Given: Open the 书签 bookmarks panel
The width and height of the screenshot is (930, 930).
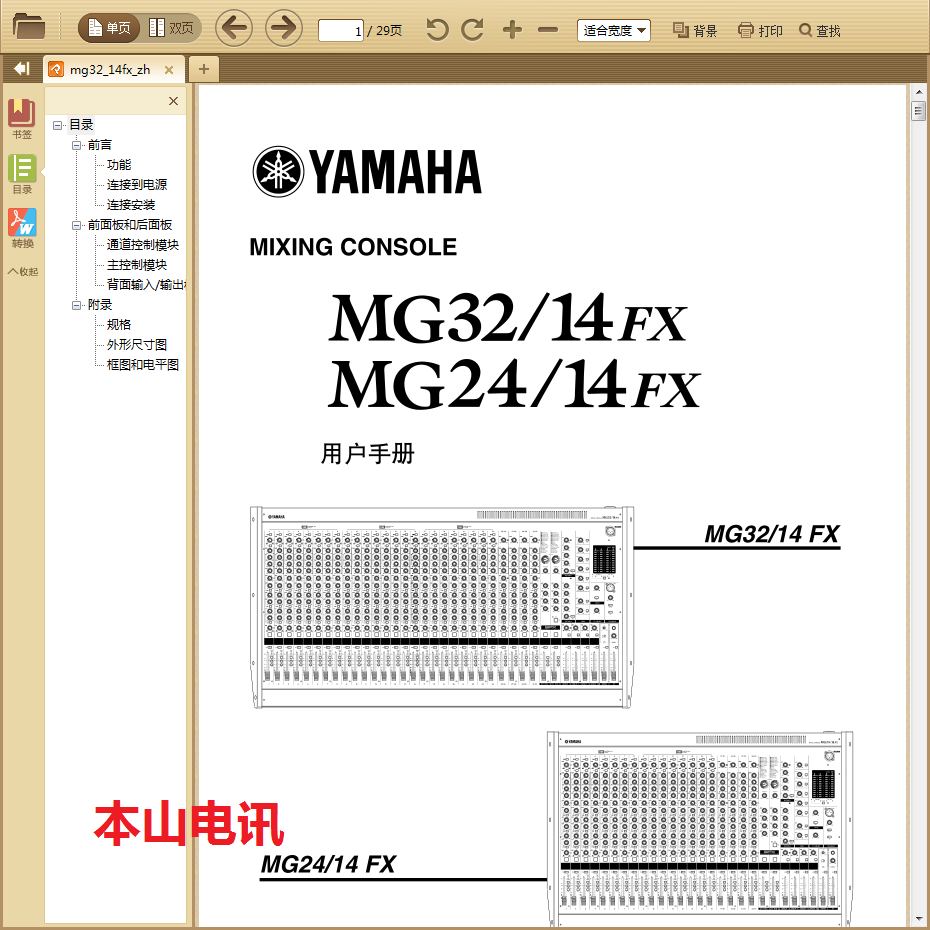Looking at the screenshot, I should click(x=22, y=119).
